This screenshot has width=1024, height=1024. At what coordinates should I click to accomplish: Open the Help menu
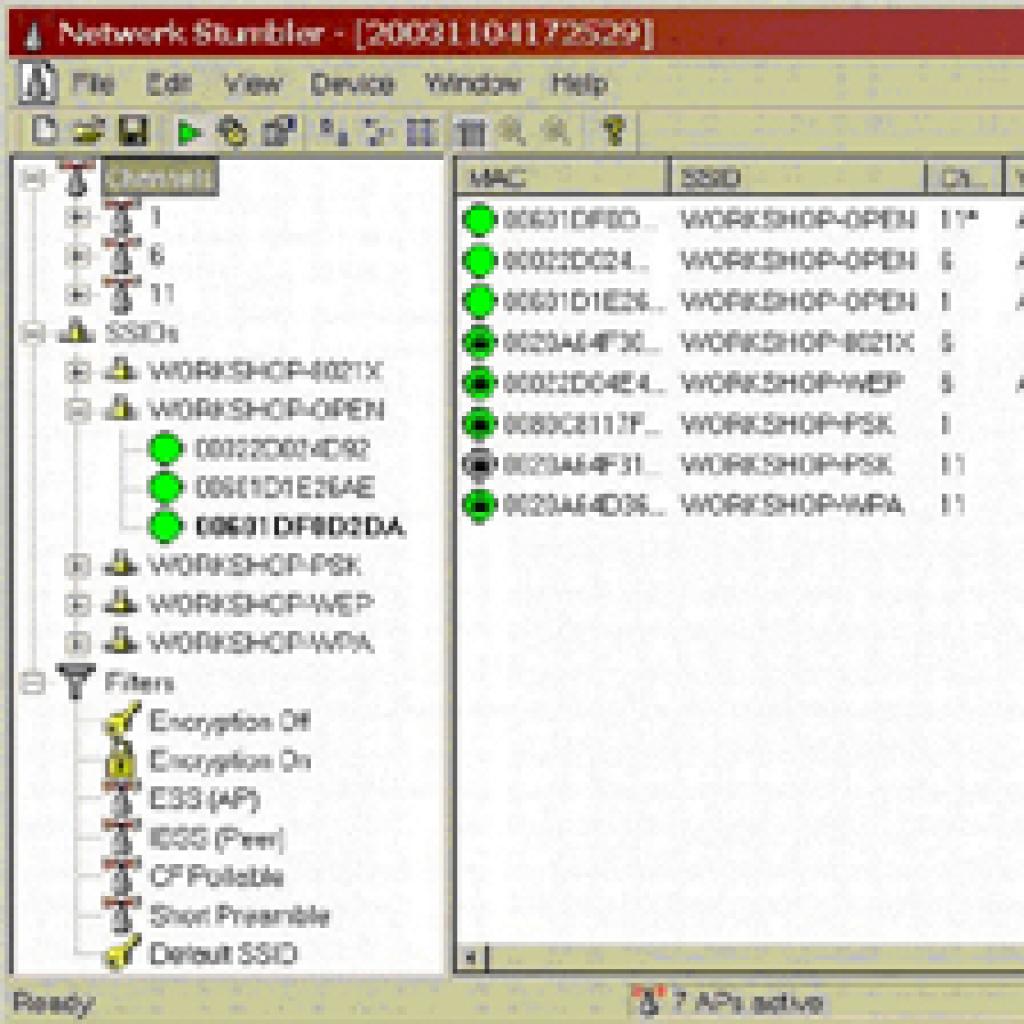pos(579,84)
